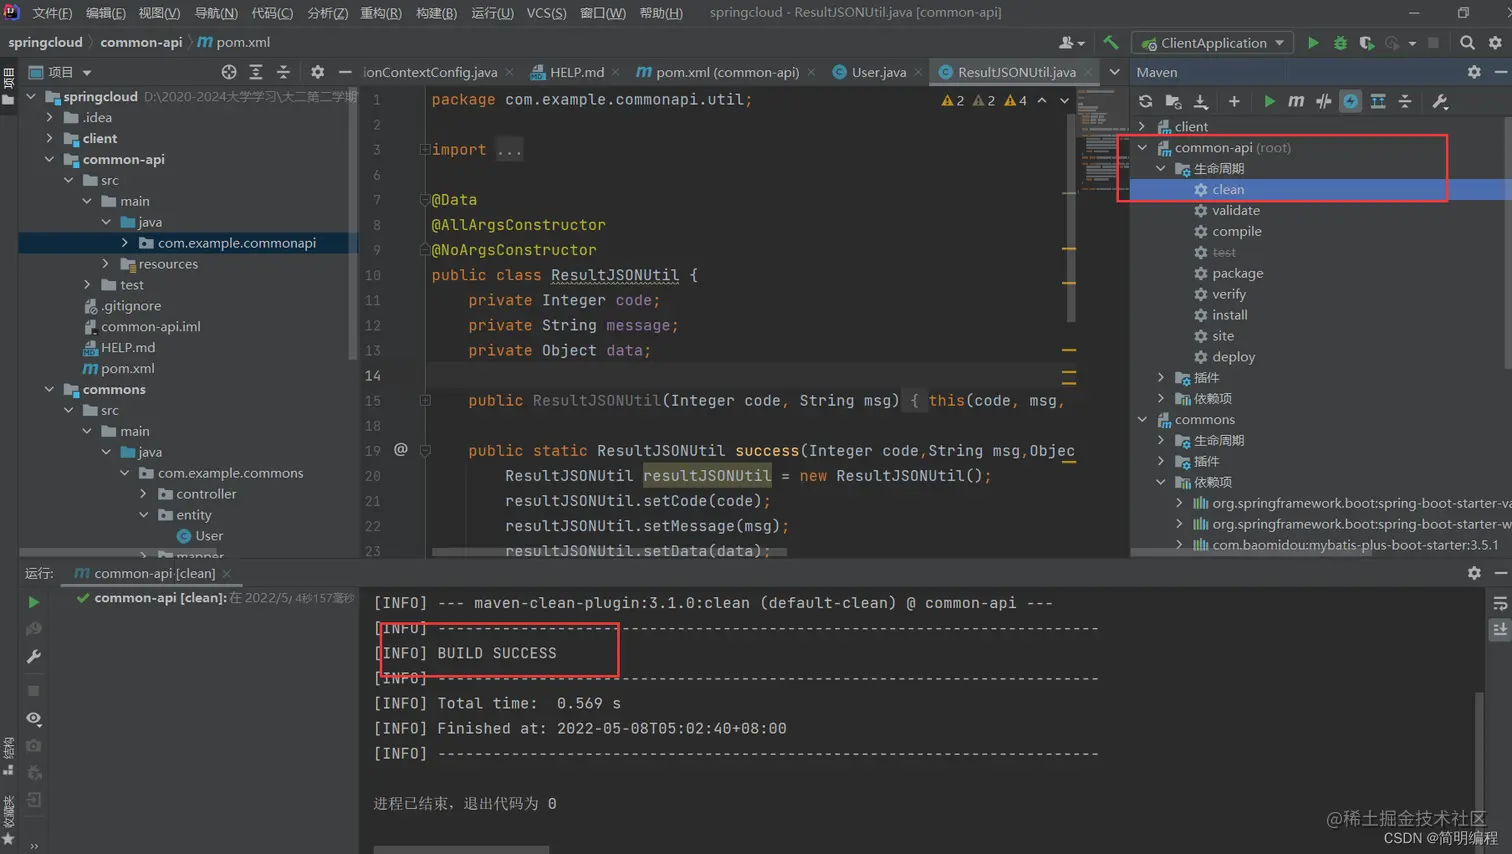This screenshot has width=1512, height=854.
Task: Close the ResultJSONUtil.java tab
Action: (x=1089, y=72)
